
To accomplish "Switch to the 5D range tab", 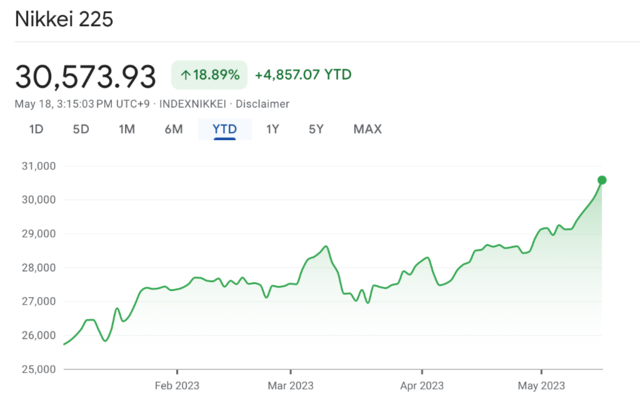I will [x=81, y=129].
